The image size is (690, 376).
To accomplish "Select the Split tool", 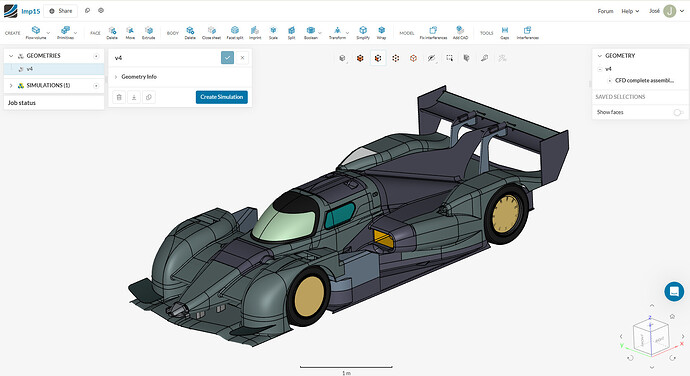I will [x=291, y=33].
